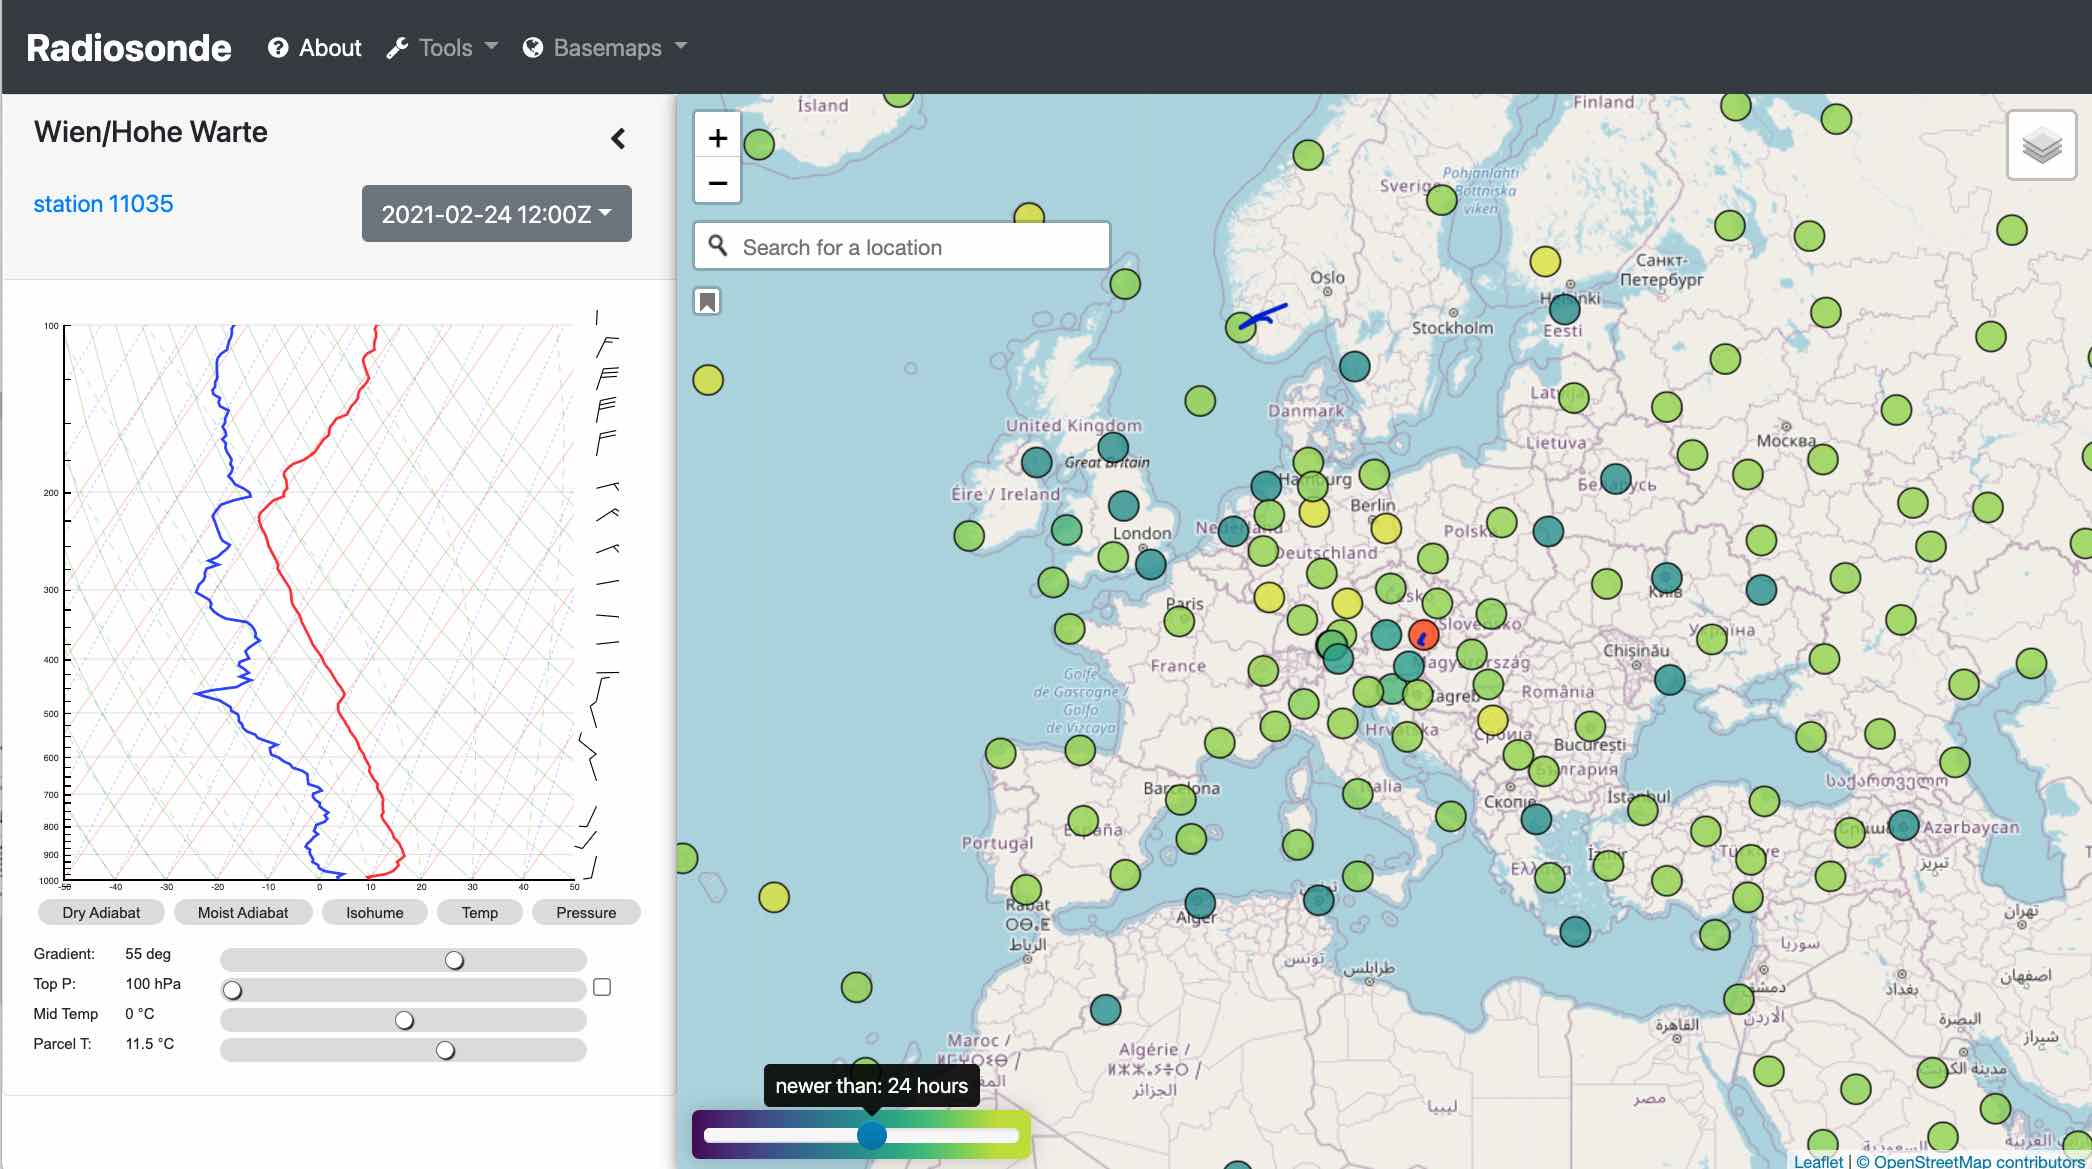Toggle Dry Adiabat lines on the chart
The image size is (2092, 1169).
point(101,912)
